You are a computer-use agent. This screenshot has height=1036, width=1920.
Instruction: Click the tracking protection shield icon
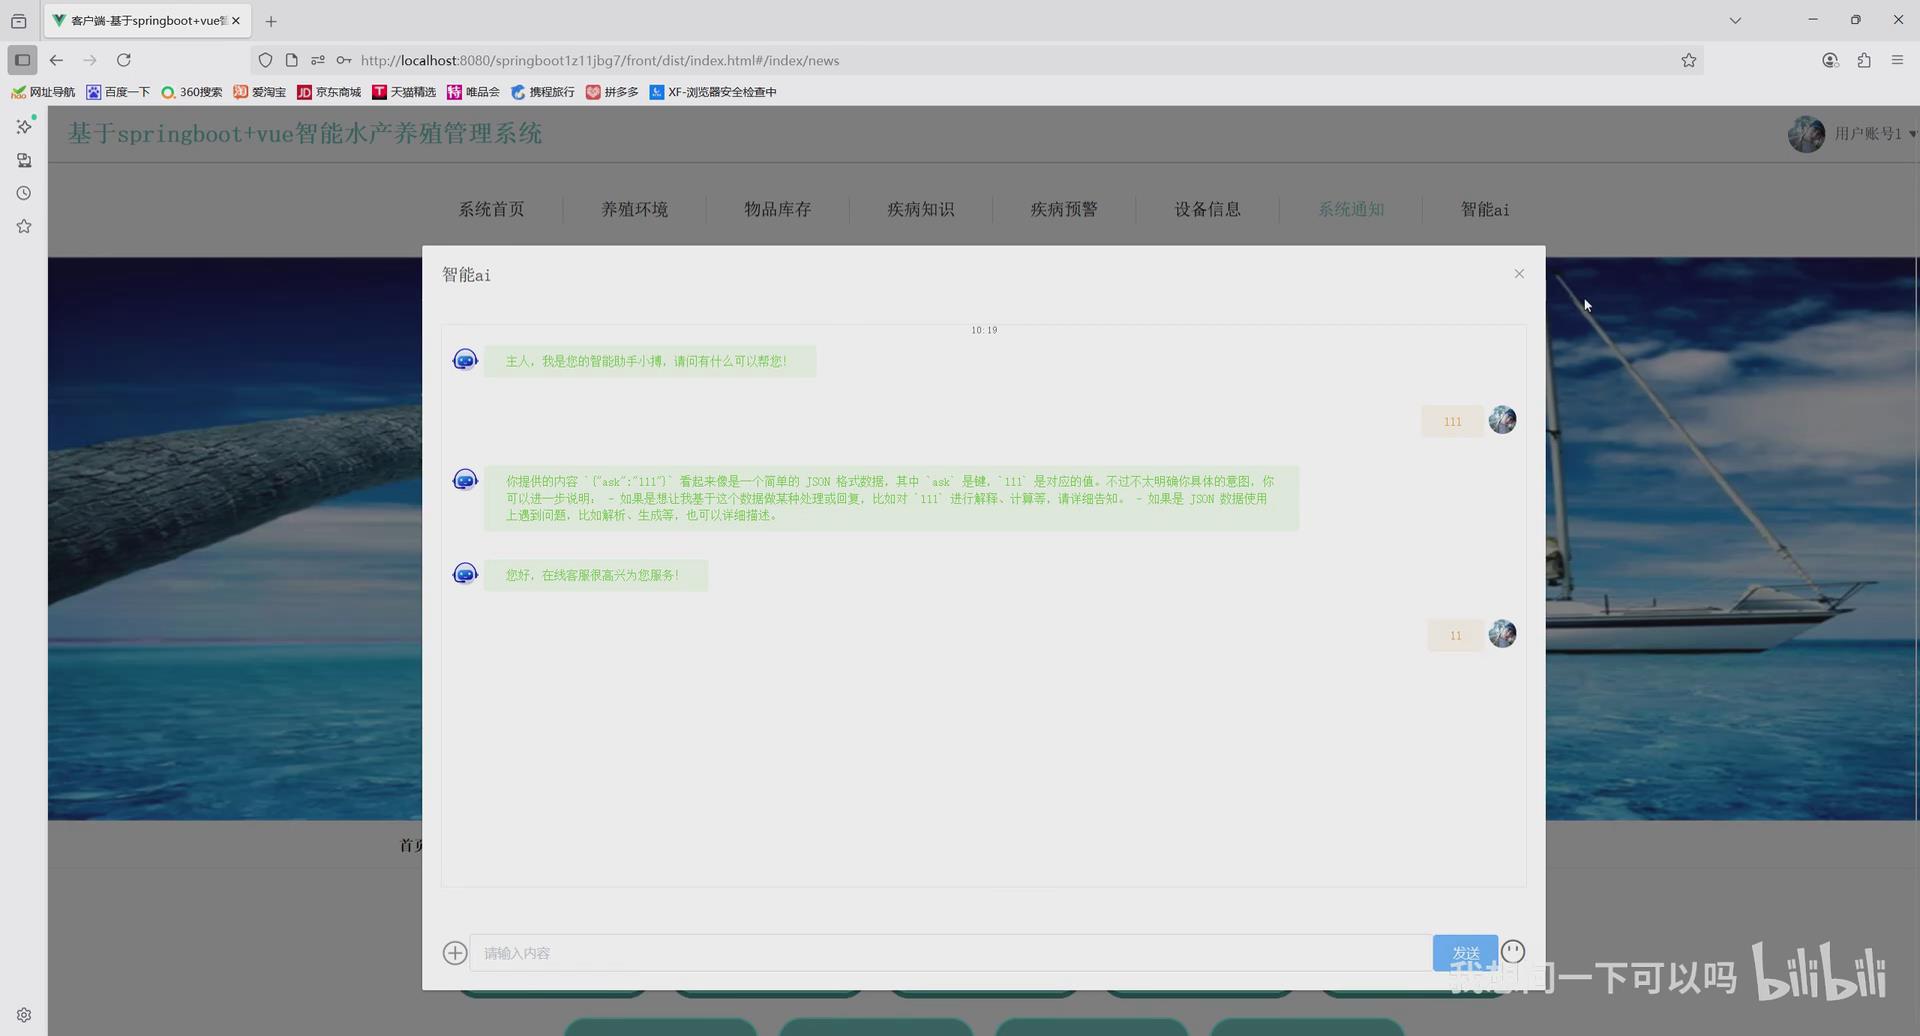[x=265, y=60]
